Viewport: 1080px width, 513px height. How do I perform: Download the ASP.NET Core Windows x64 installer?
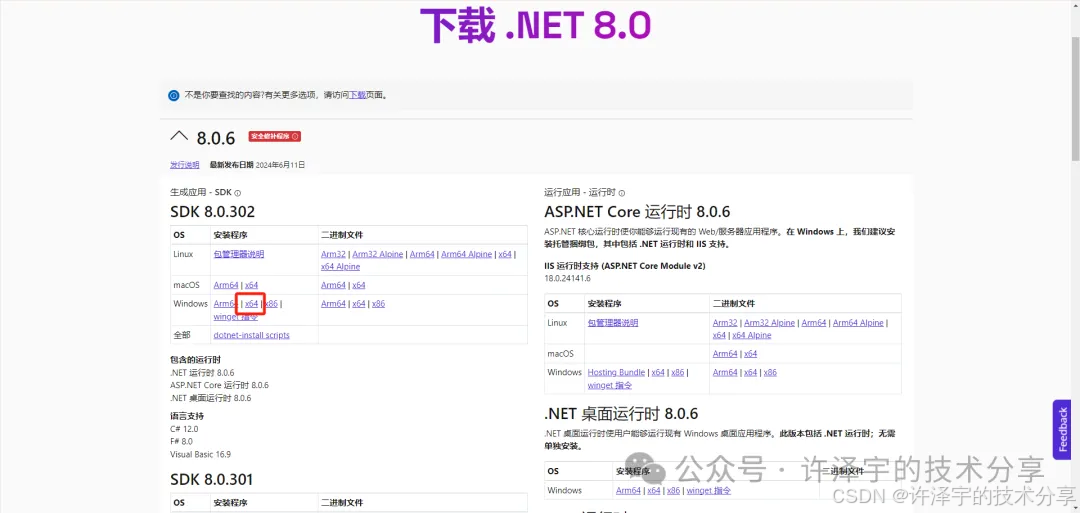tap(658, 373)
